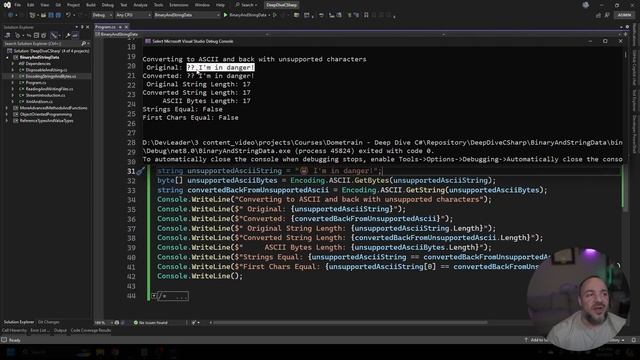Viewport: 640px width, 360px height.
Task: Click the Start Without Debugging outline play icon
Action: click(x=275, y=15)
